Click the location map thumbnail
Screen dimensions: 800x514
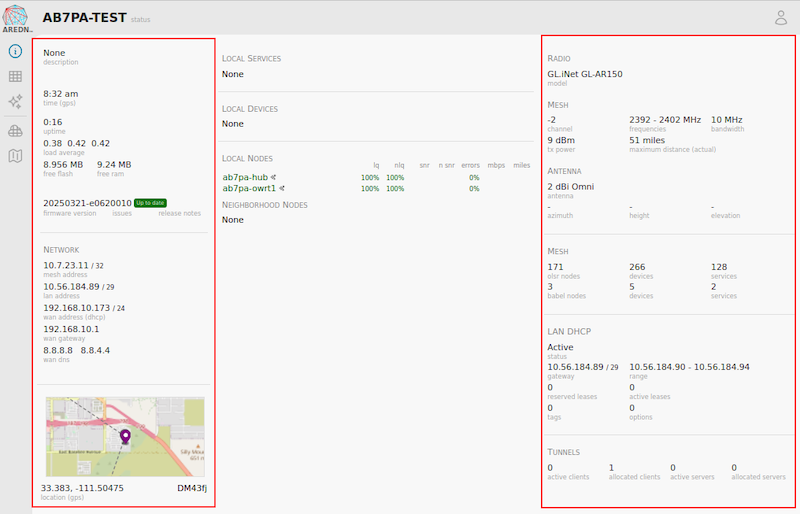click(125, 436)
